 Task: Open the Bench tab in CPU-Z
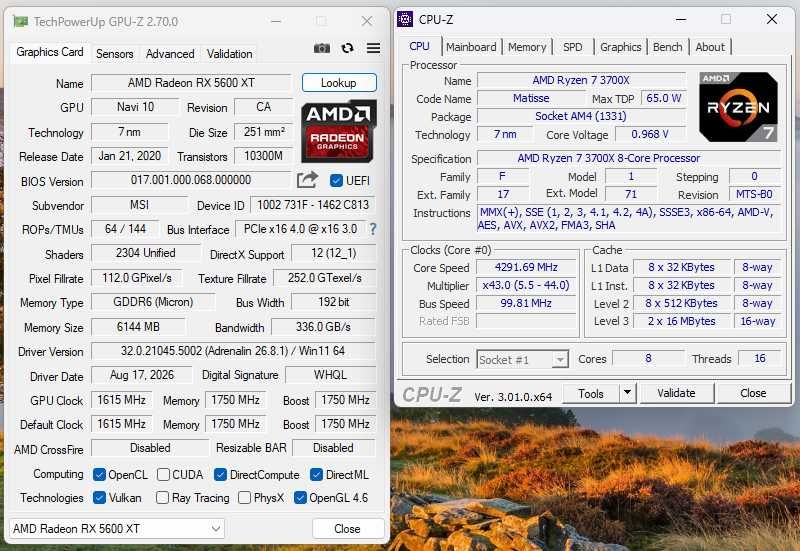(x=667, y=47)
